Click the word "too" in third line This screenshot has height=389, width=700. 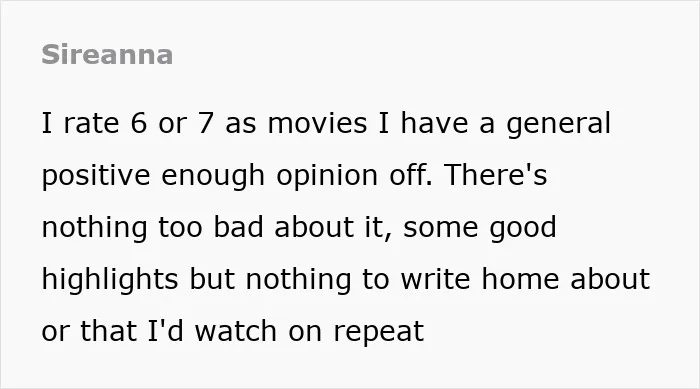pos(180,227)
